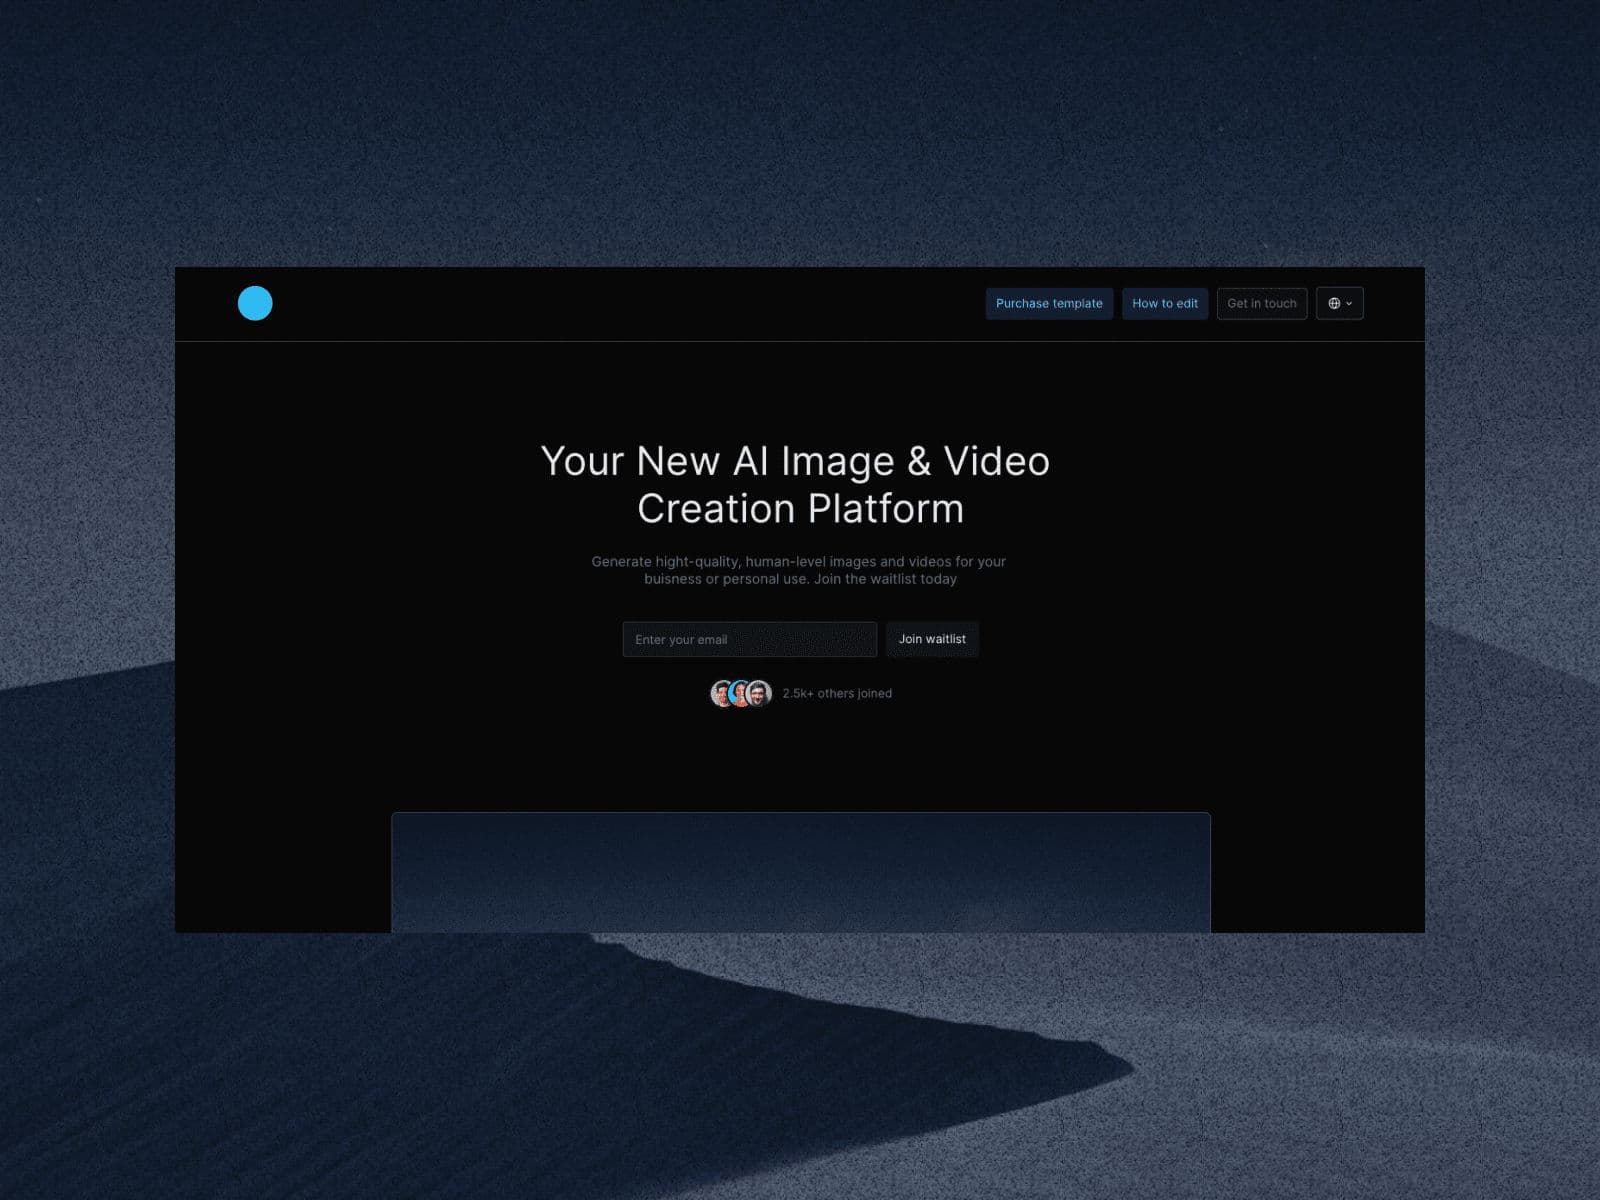Screen dimensions: 1600x1200
Task: Select Get in touch in navigation
Action: [1261, 303]
